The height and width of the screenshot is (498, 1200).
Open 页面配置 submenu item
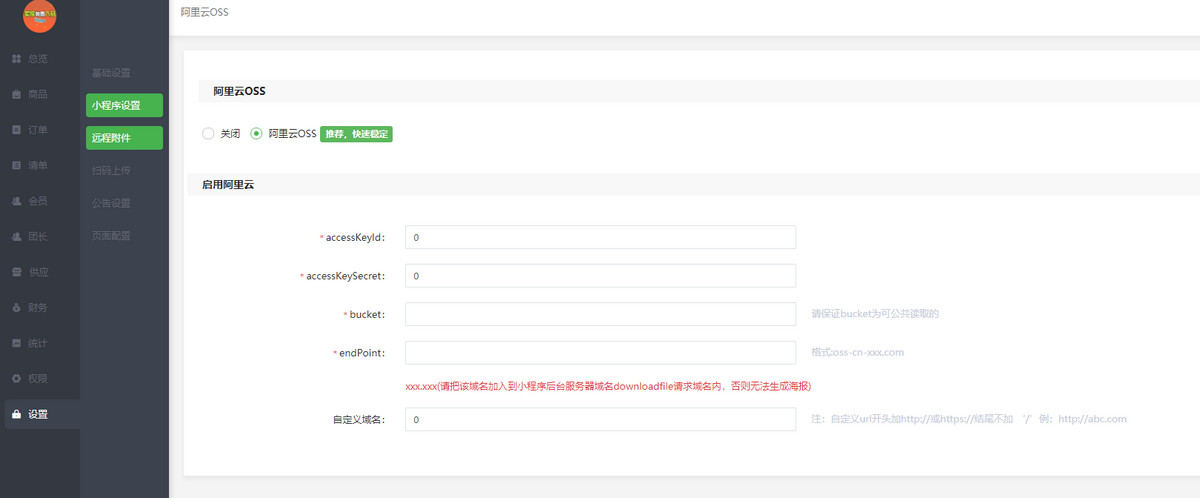coord(111,236)
